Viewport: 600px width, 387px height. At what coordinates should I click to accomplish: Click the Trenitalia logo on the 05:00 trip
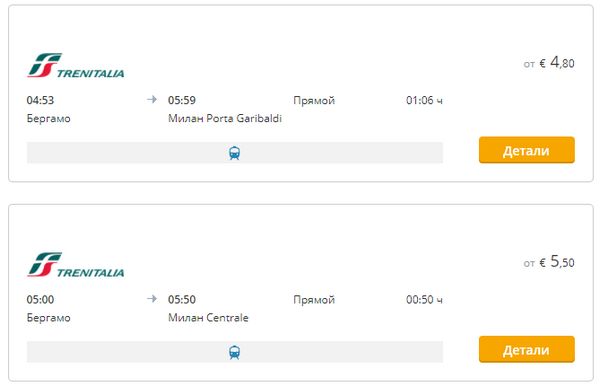click(76, 265)
